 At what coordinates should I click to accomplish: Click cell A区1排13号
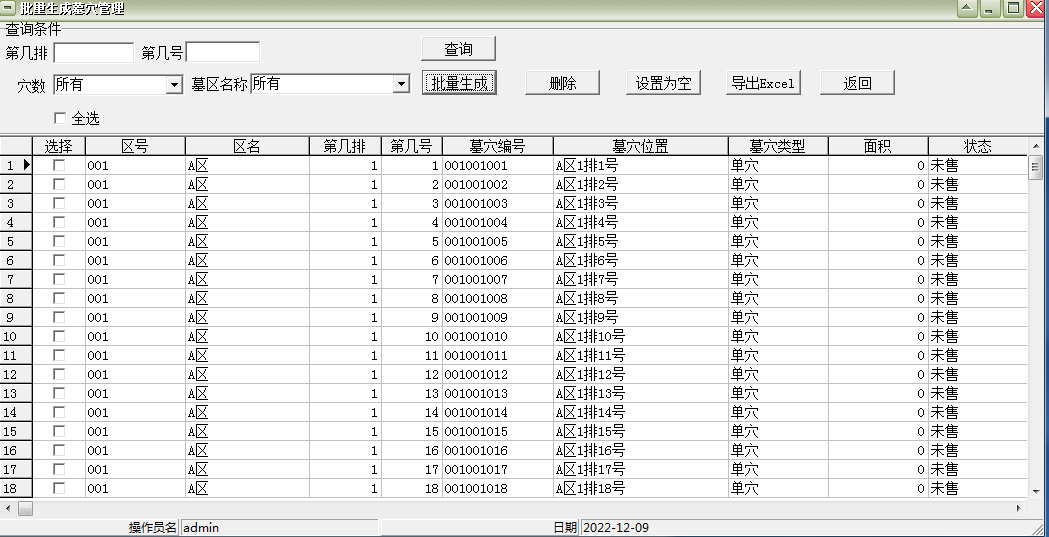[x=641, y=393]
